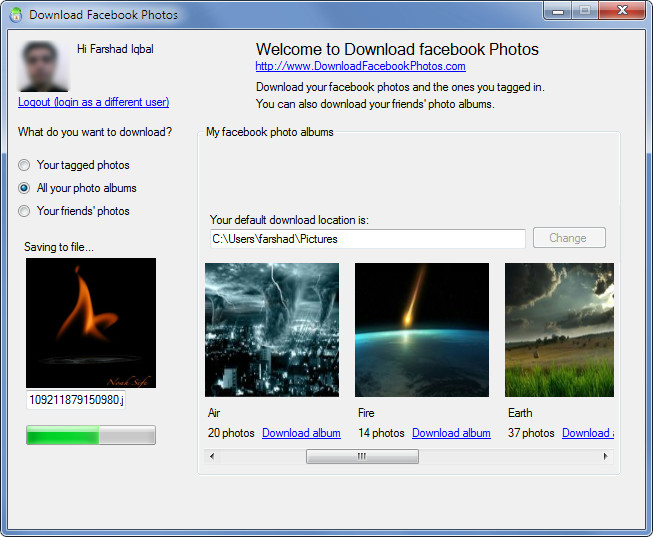Screen dimensions: 653x537
Task: Click the 'Earth' album name
Action: [x=520, y=413]
